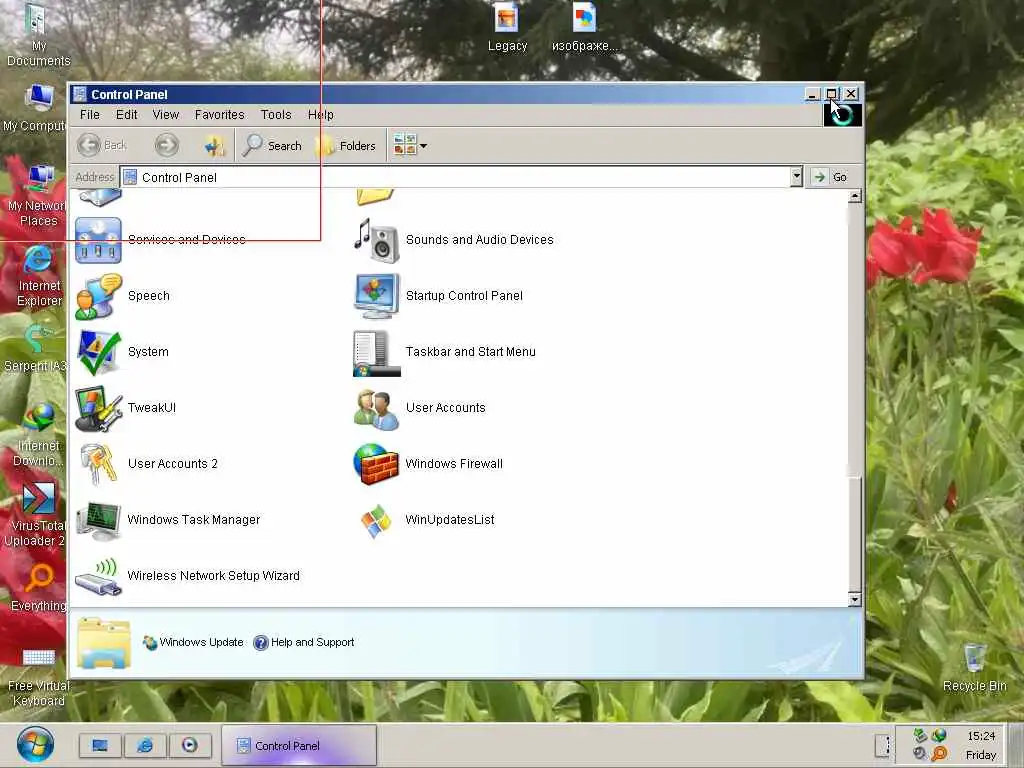Screen dimensions: 1024x768
Task: Click the Help and Support link
Action: (x=304, y=643)
